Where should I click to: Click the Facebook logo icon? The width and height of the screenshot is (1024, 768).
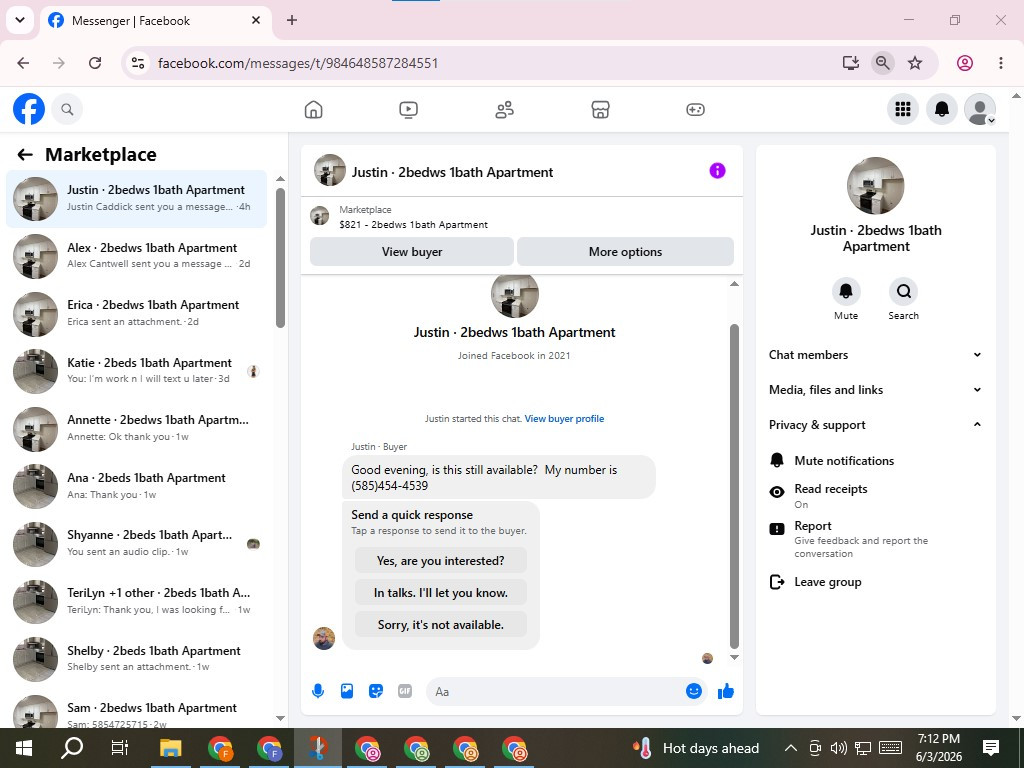point(29,109)
